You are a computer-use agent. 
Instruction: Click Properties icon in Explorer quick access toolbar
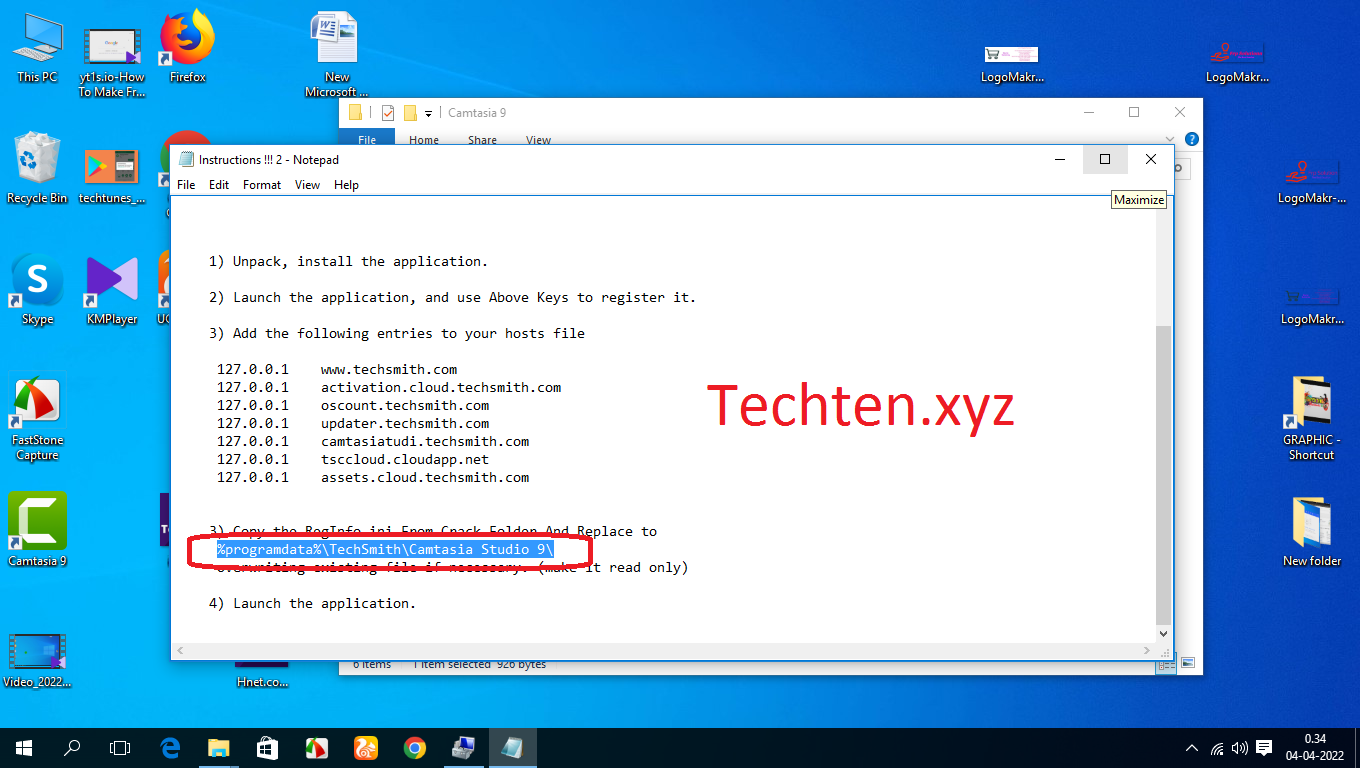pos(388,113)
